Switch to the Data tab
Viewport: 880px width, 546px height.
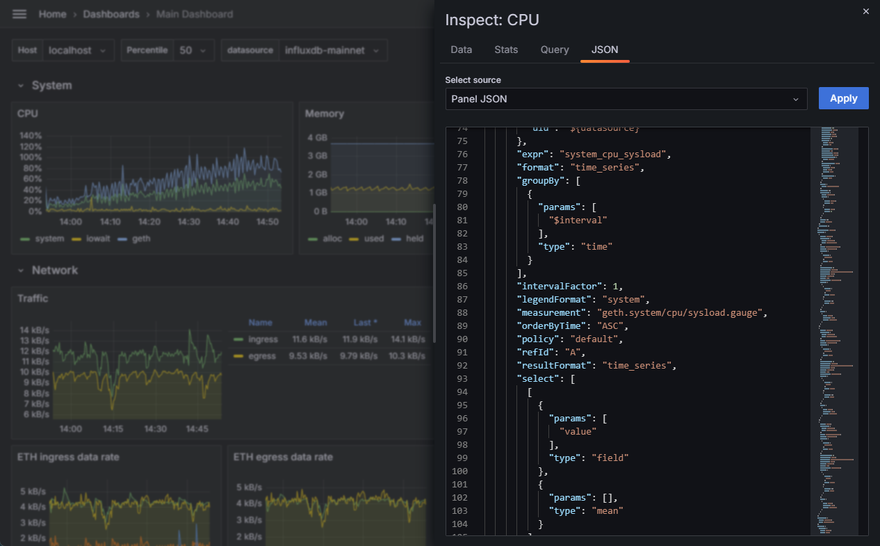tap(461, 50)
